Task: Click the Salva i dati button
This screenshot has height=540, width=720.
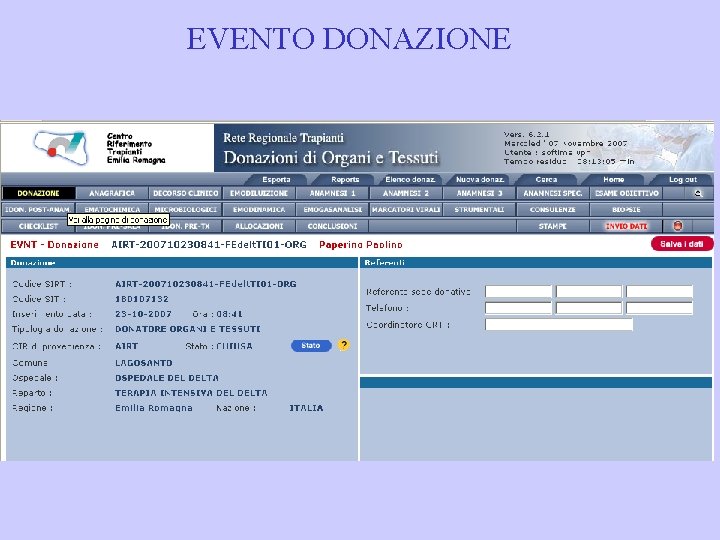Action: coord(682,244)
